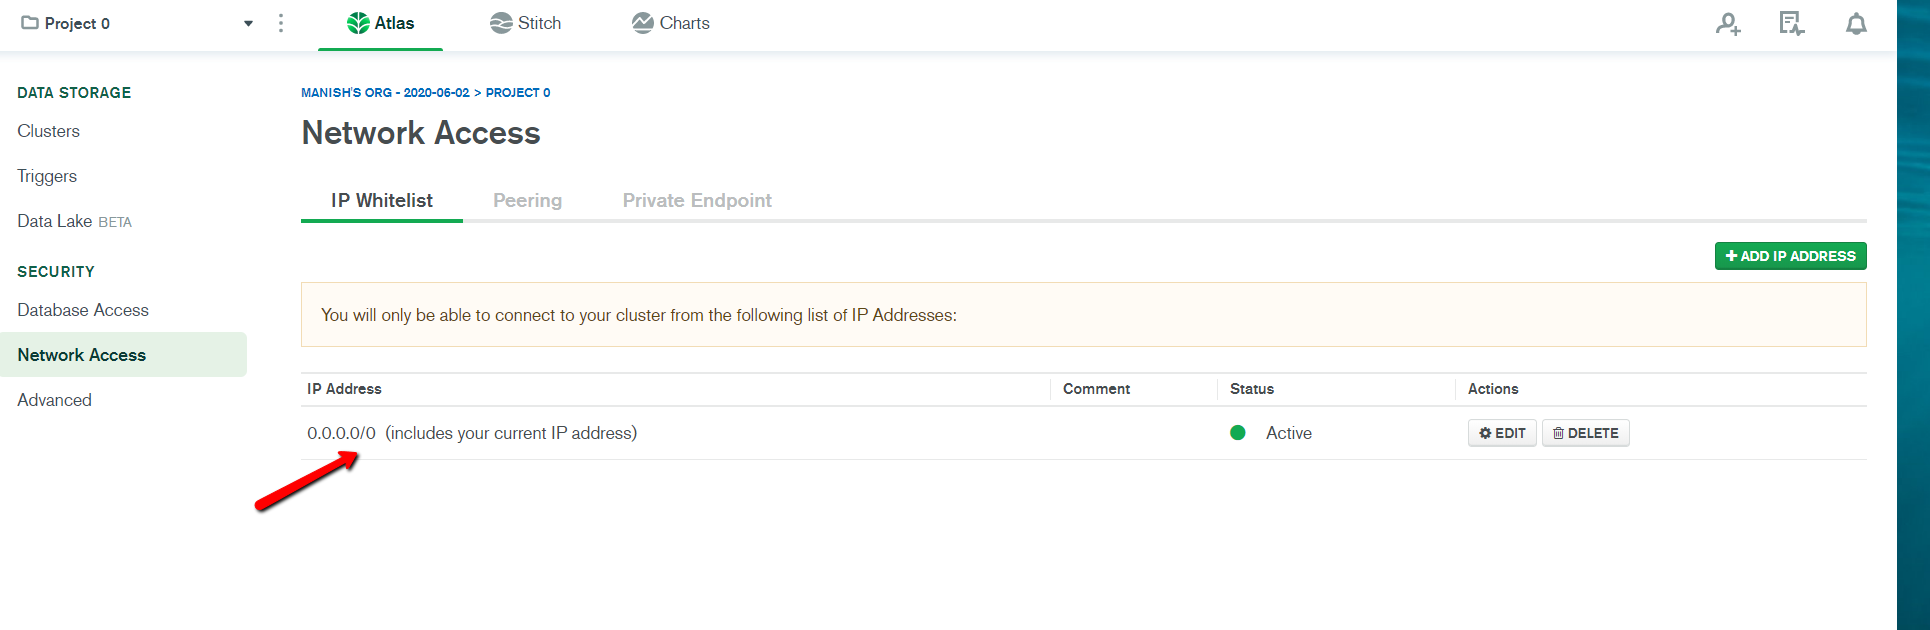Screen dimensions: 1930x630
Task: Follow the Manish's Org breadcrumb link
Action: point(385,92)
